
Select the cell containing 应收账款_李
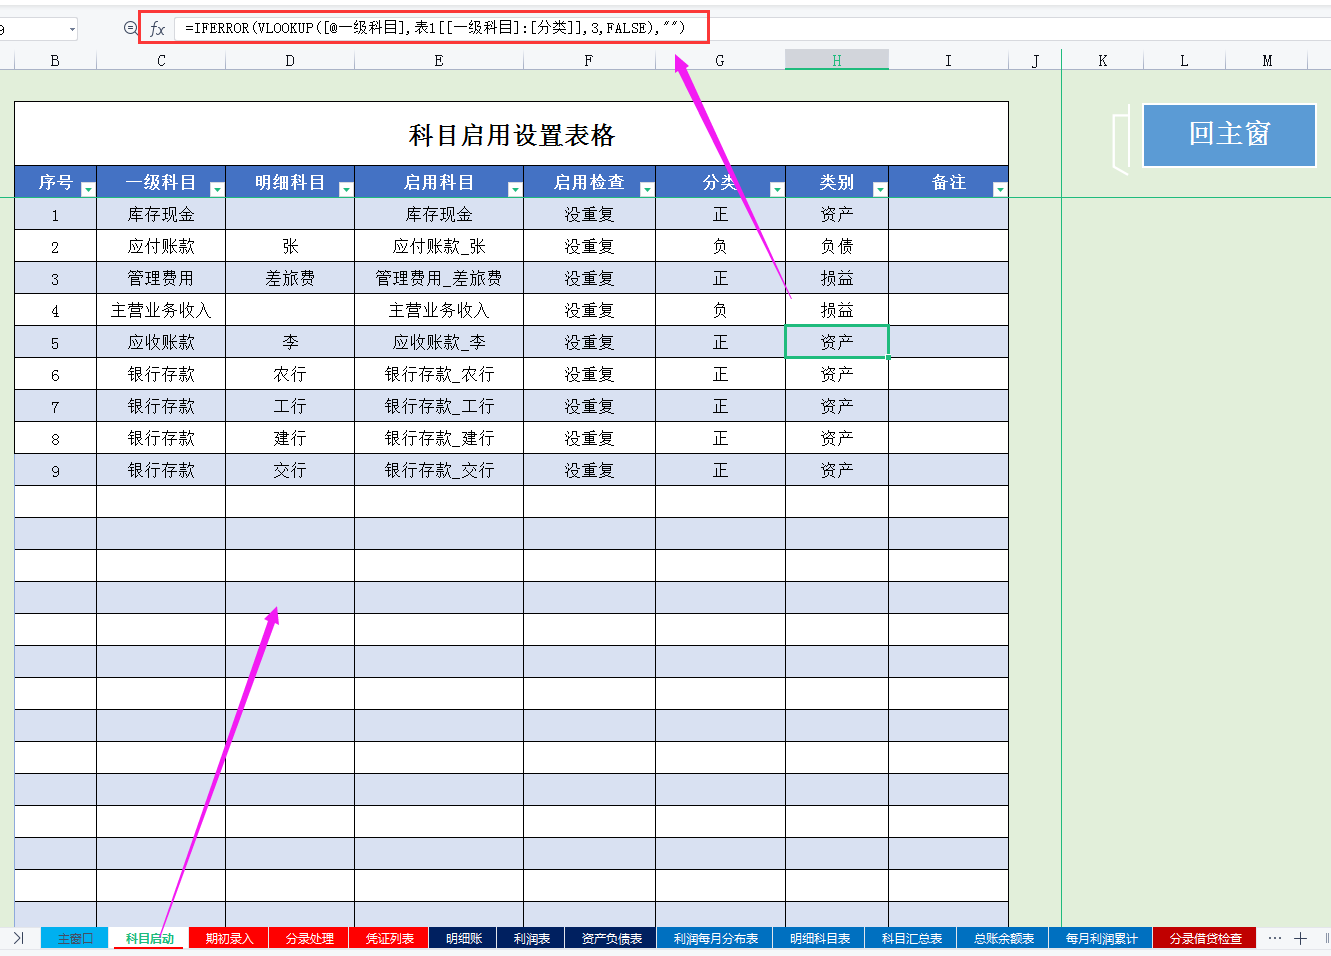tap(438, 341)
